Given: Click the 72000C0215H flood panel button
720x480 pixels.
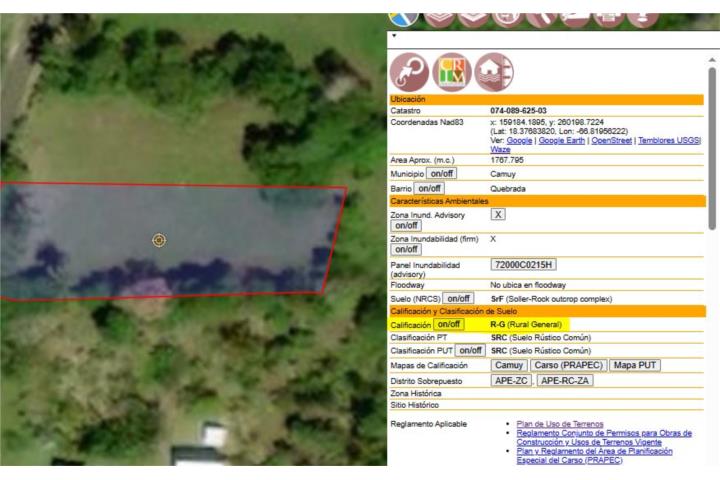Looking at the screenshot, I should click(523, 264).
